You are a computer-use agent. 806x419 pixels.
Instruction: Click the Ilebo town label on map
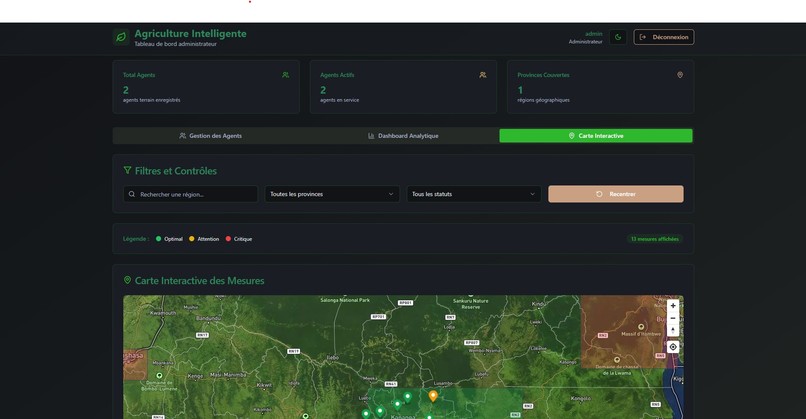pyautogui.click(x=333, y=358)
